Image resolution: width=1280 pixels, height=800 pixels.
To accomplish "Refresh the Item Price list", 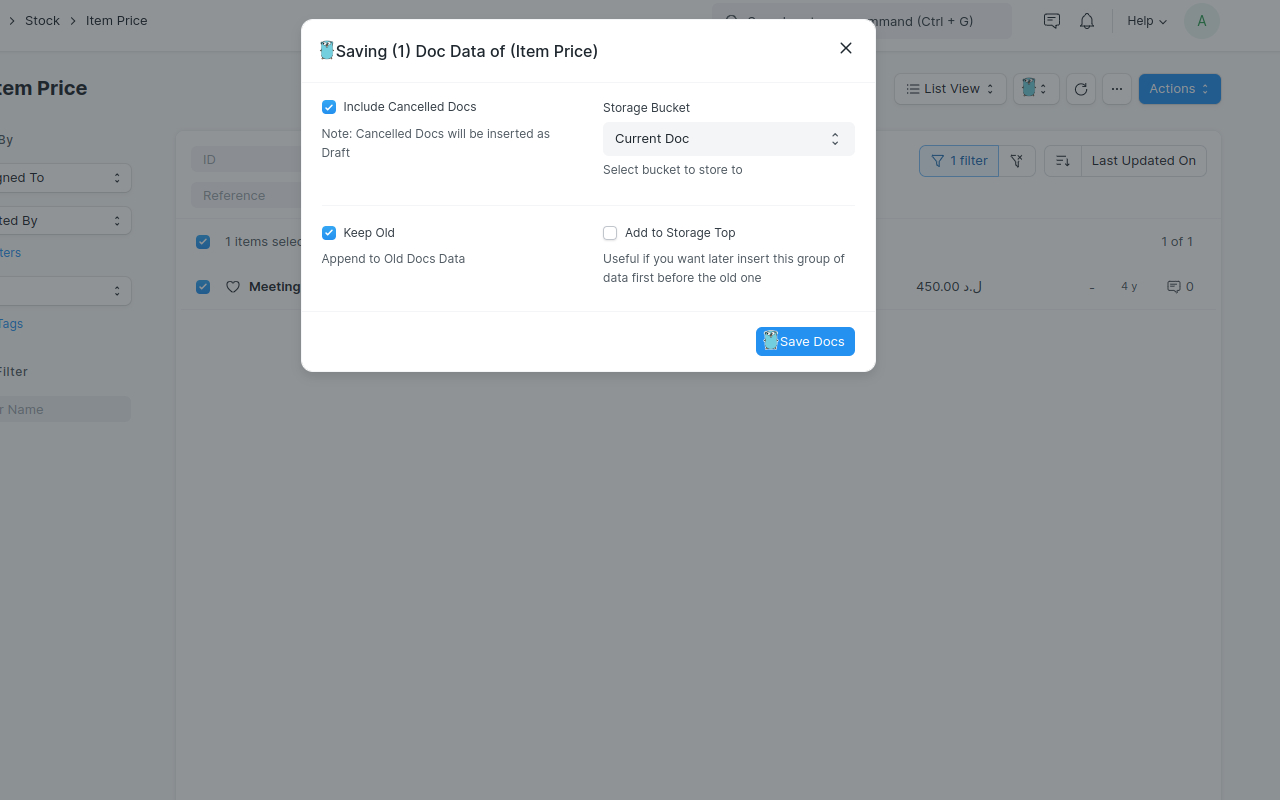I will tap(1081, 89).
